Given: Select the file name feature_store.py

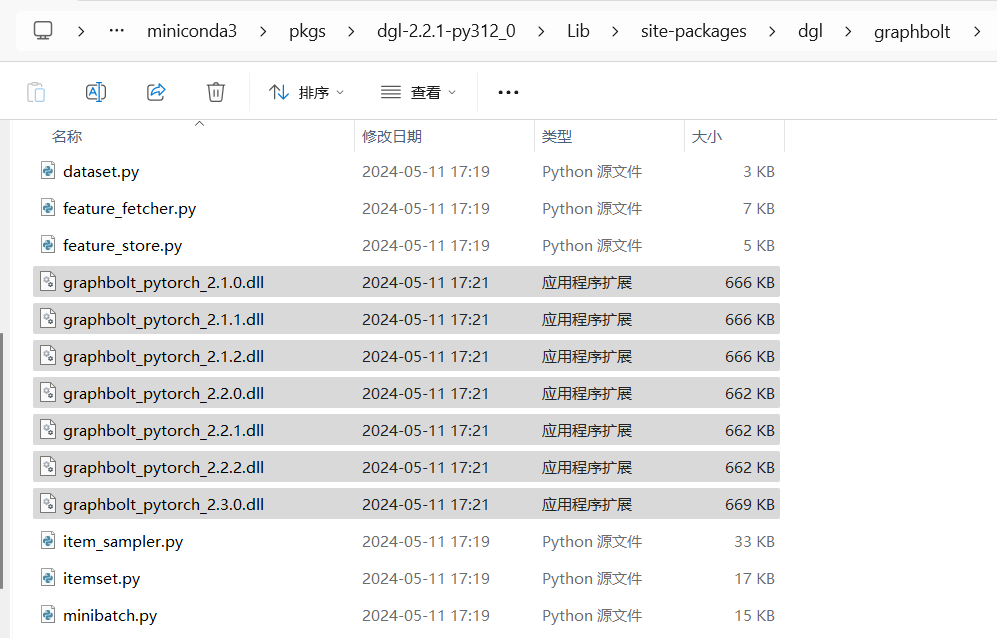Looking at the screenshot, I should coord(123,246).
